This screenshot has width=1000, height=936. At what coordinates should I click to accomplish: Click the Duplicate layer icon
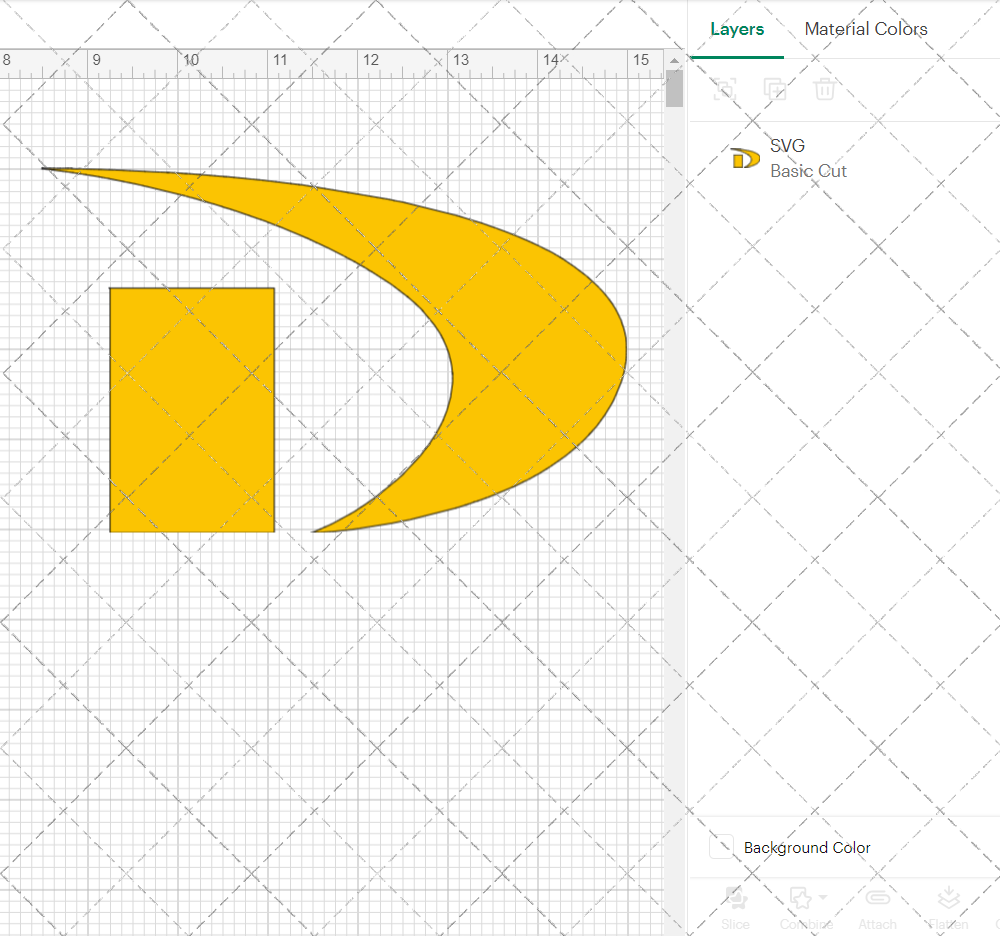coord(775,89)
